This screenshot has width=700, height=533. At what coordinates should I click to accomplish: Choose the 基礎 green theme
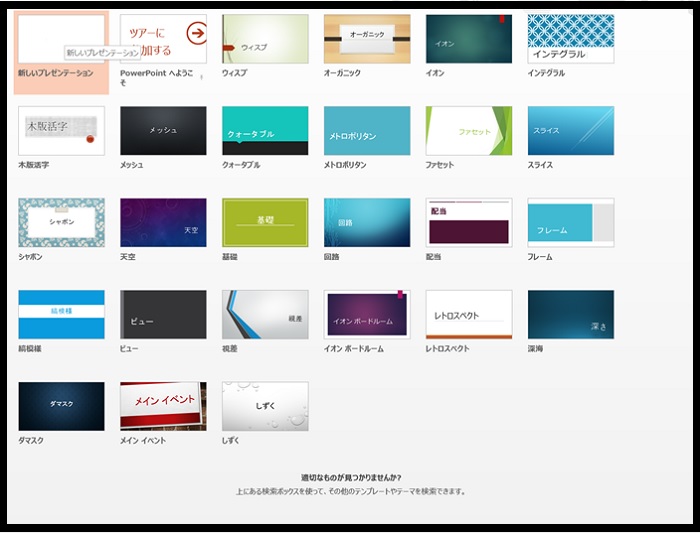265,222
